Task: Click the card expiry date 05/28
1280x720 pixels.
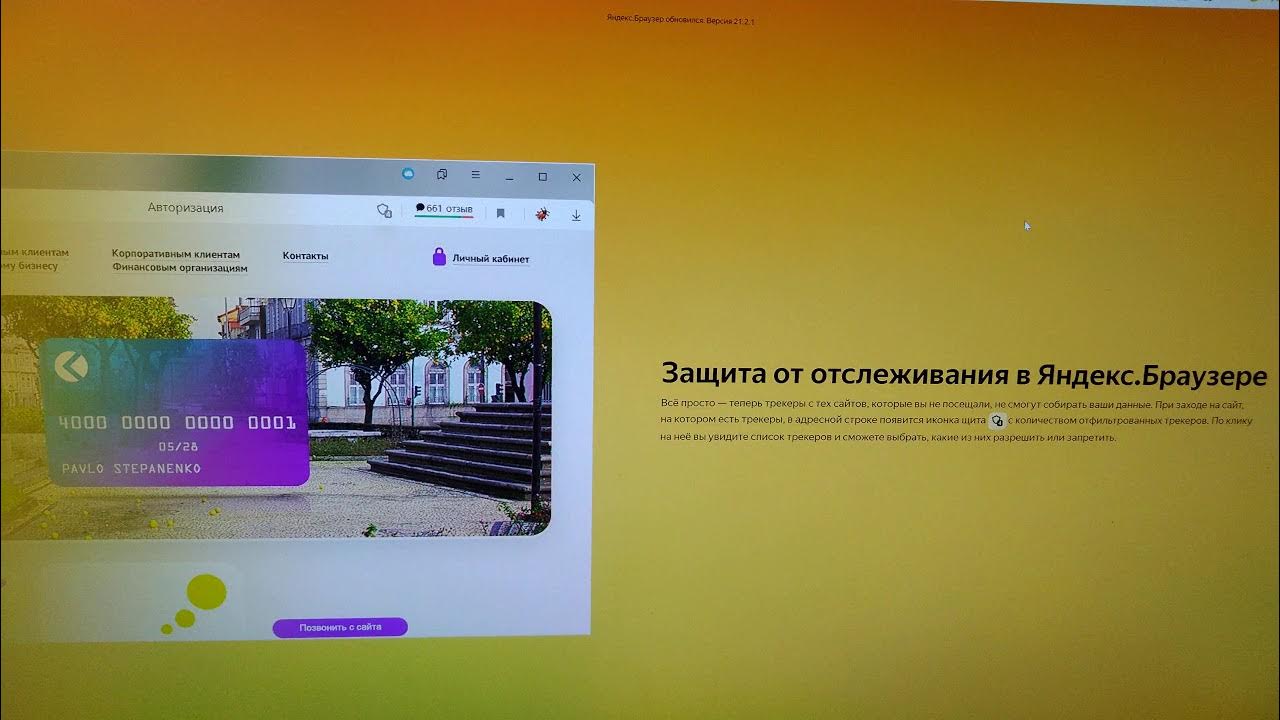Action: click(x=178, y=447)
